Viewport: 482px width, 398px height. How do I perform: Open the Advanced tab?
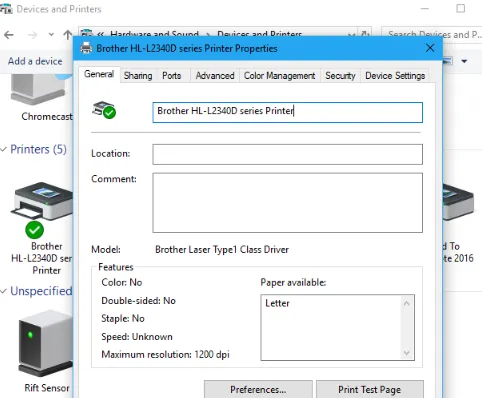point(215,76)
